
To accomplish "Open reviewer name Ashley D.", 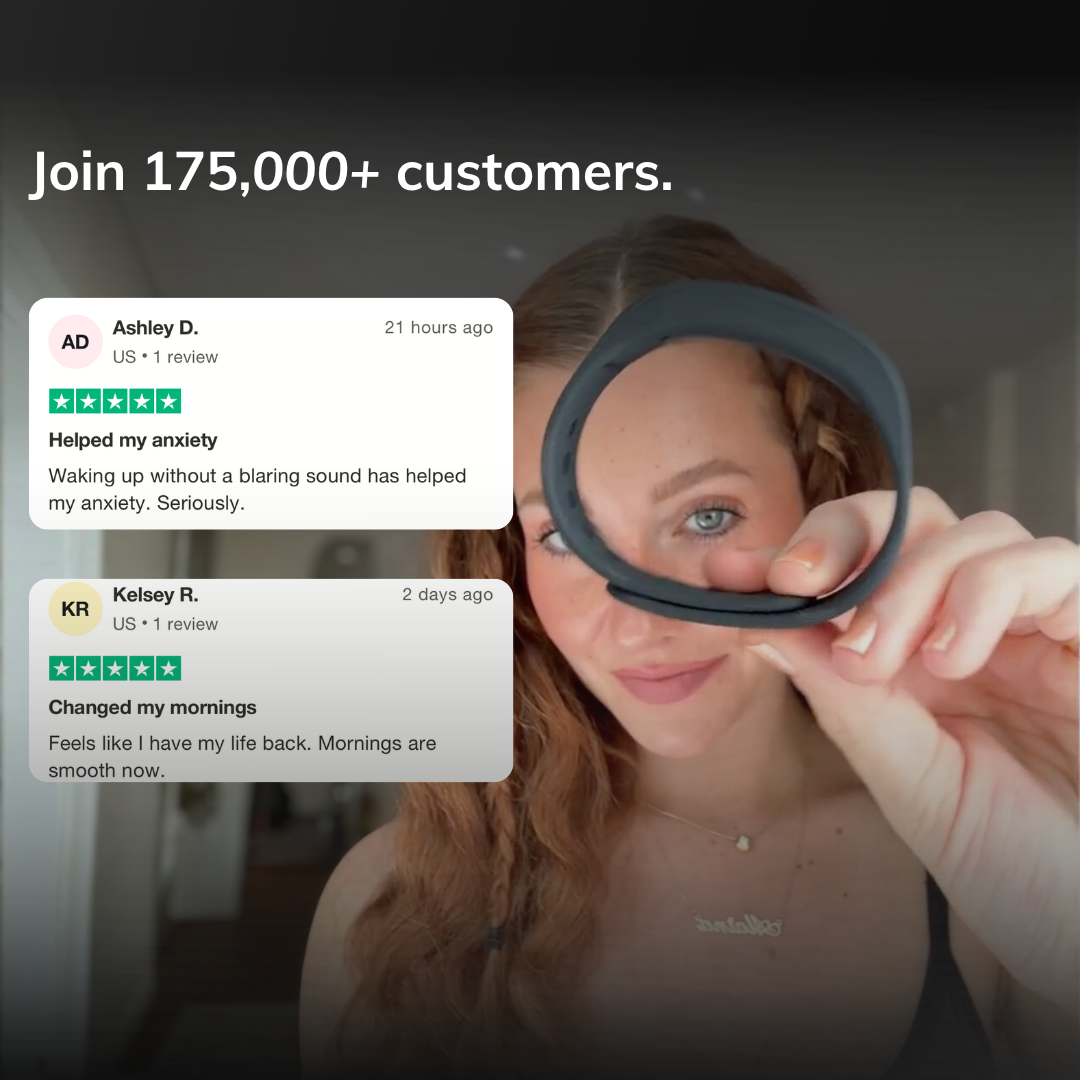I will (156, 328).
